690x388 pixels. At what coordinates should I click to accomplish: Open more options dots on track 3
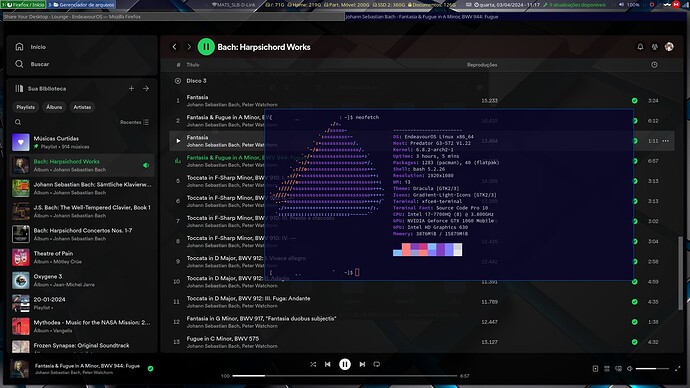coord(665,141)
